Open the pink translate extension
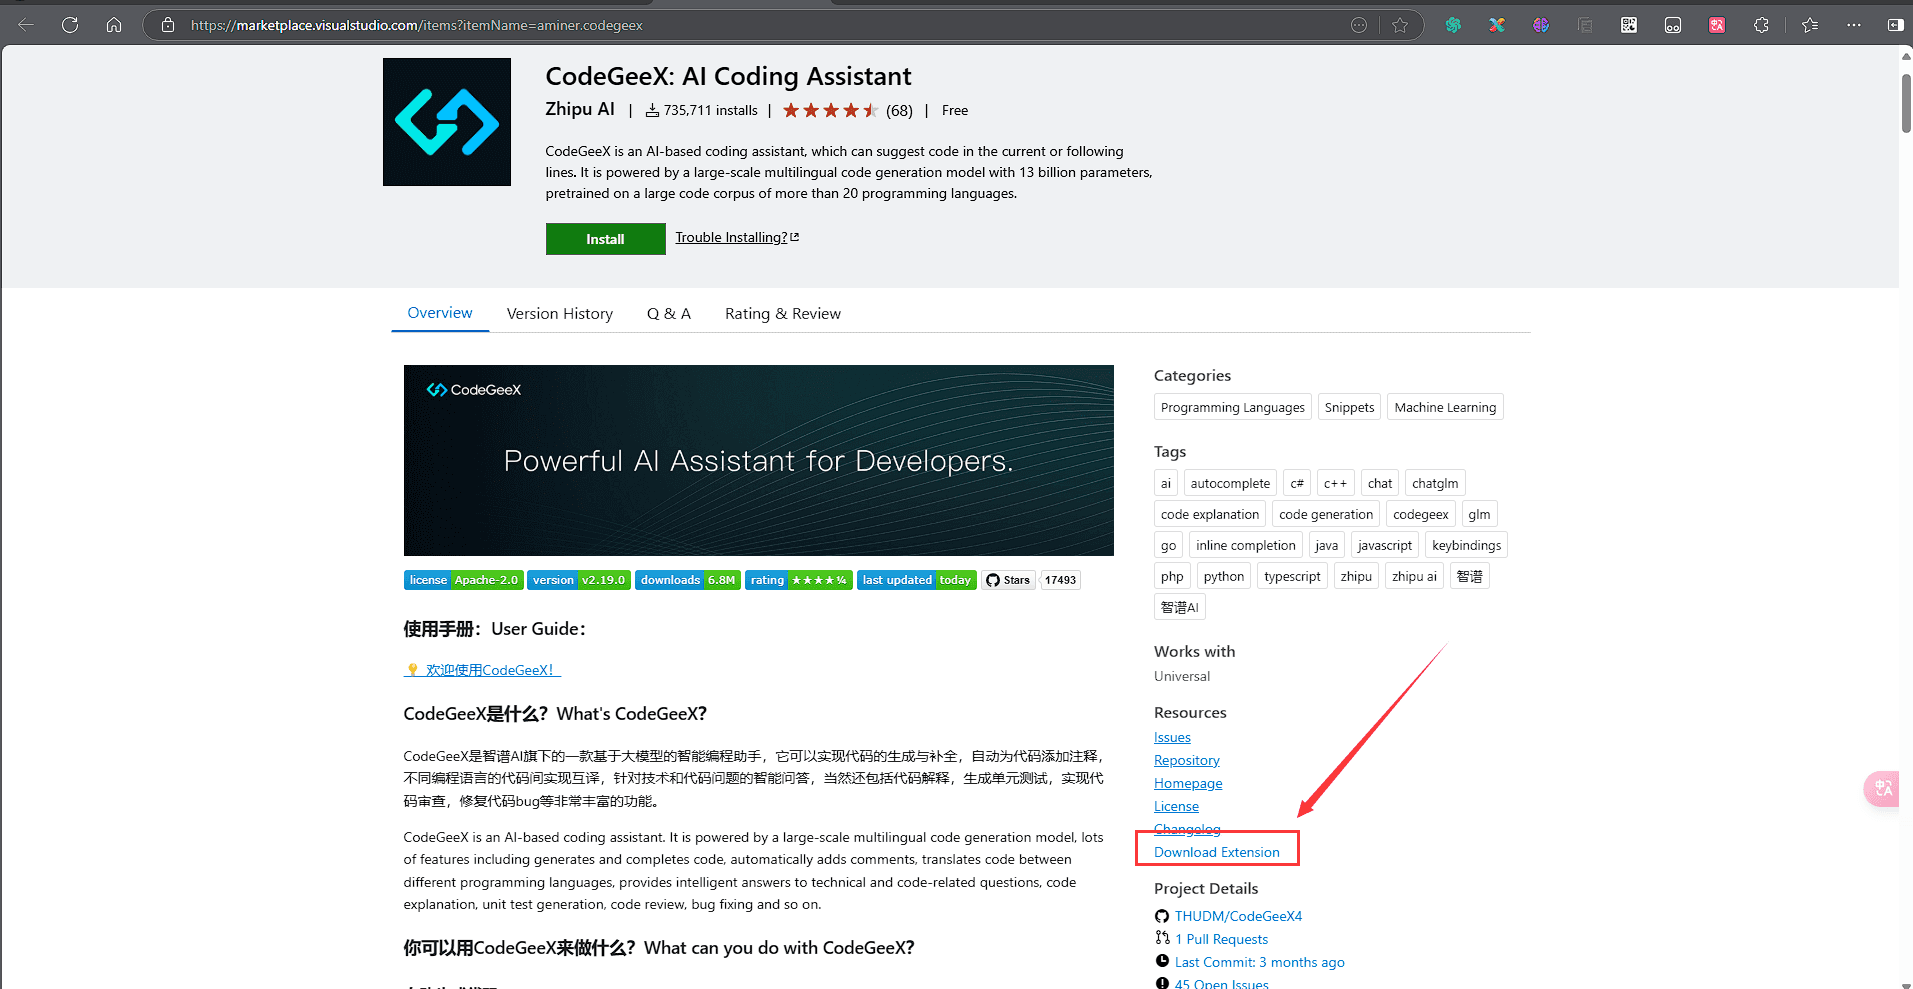Image resolution: width=1913 pixels, height=989 pixels. [1716, 24]
